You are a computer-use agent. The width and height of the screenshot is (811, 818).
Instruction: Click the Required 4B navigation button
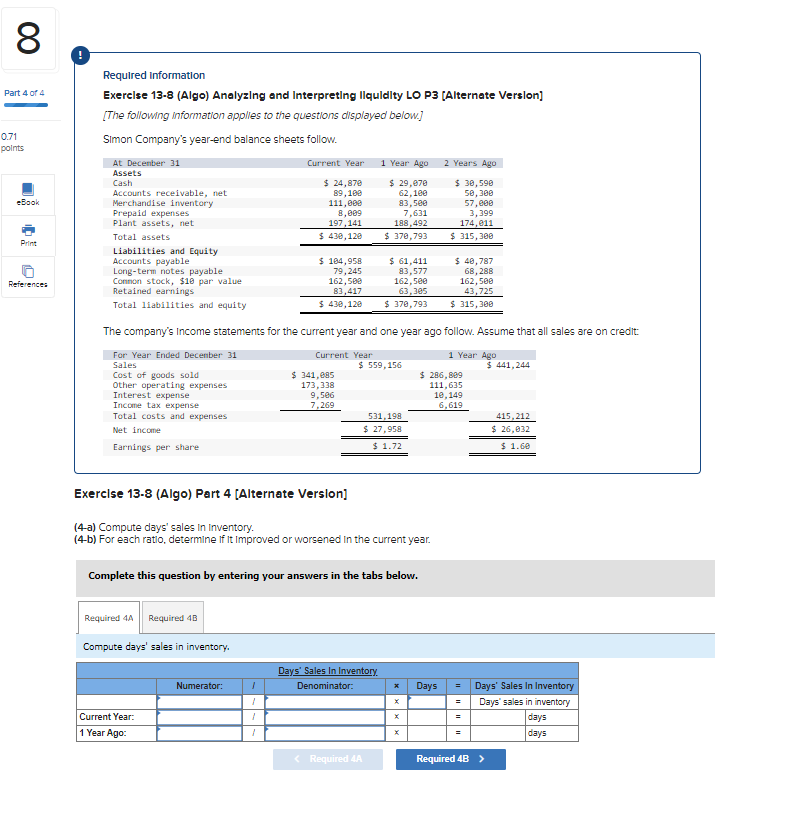pos(450,760)
